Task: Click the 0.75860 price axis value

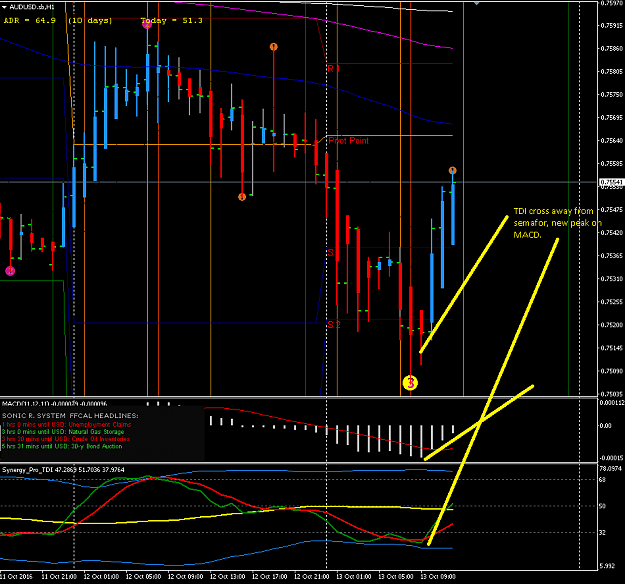Action: pyautogui.click(x=612, y=49)
